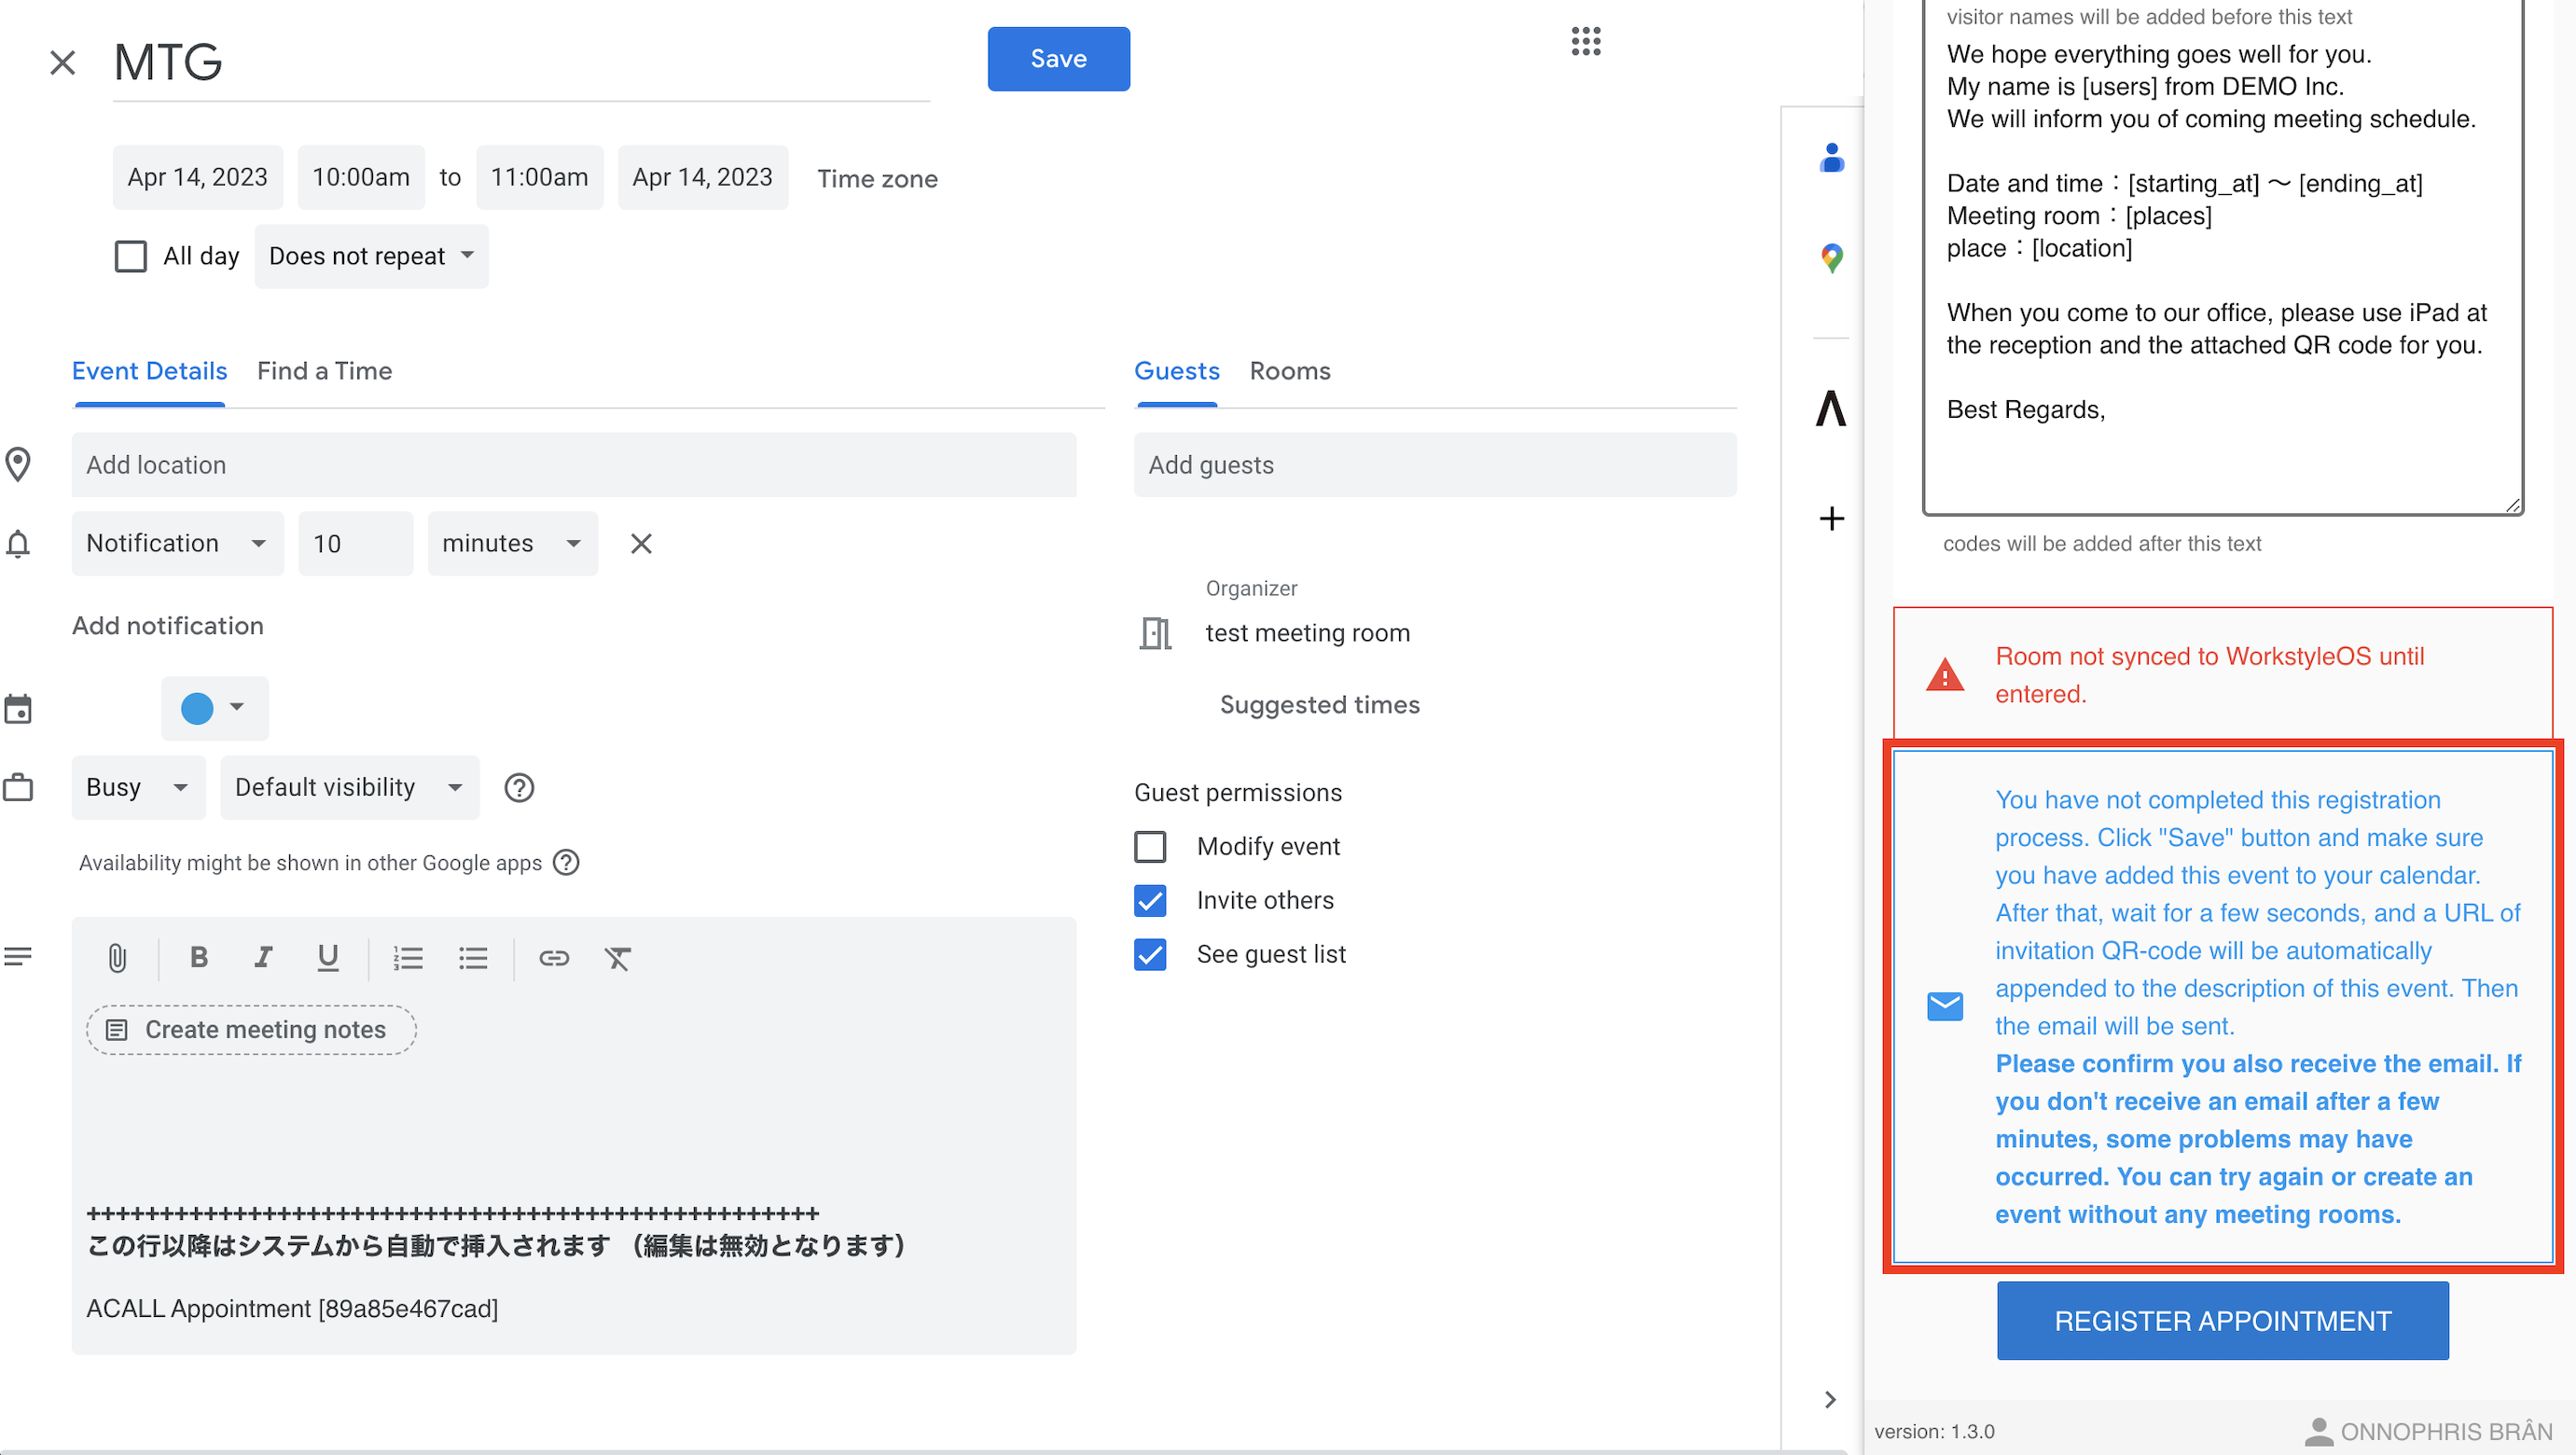This screenshot has height=1455, width=2576.
Task: Open the Default visibility dropdown
Action: pos(349,787)
